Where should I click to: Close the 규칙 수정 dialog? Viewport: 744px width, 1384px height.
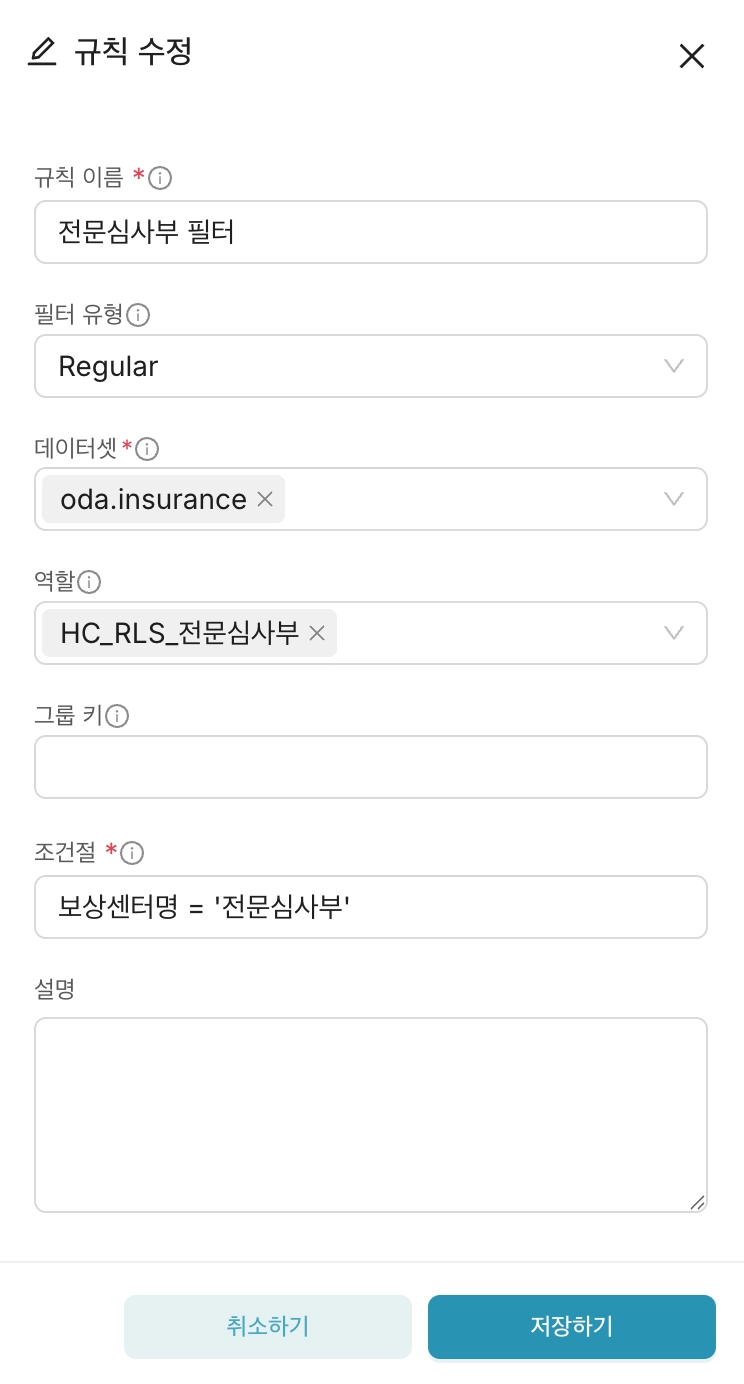(x=692, y=56)
